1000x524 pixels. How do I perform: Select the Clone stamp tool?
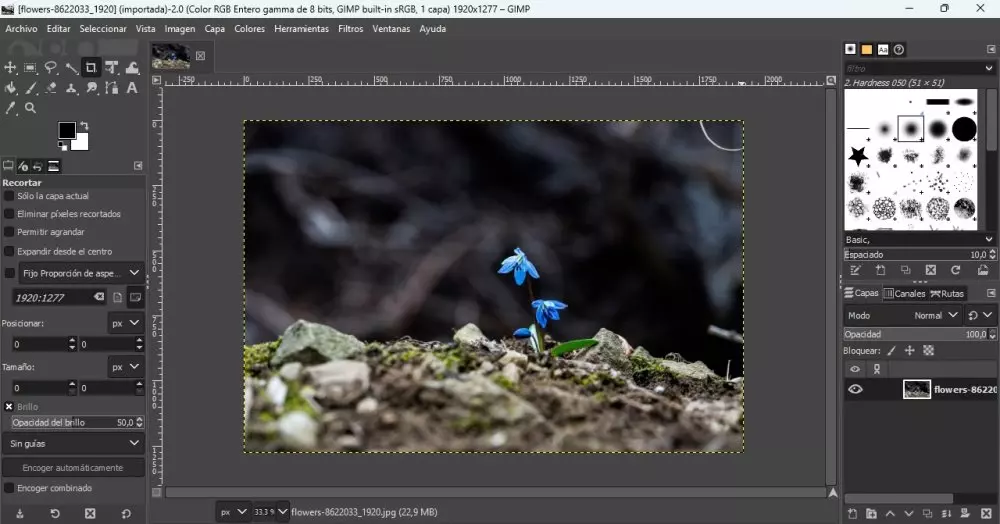(x=71, y=88)
